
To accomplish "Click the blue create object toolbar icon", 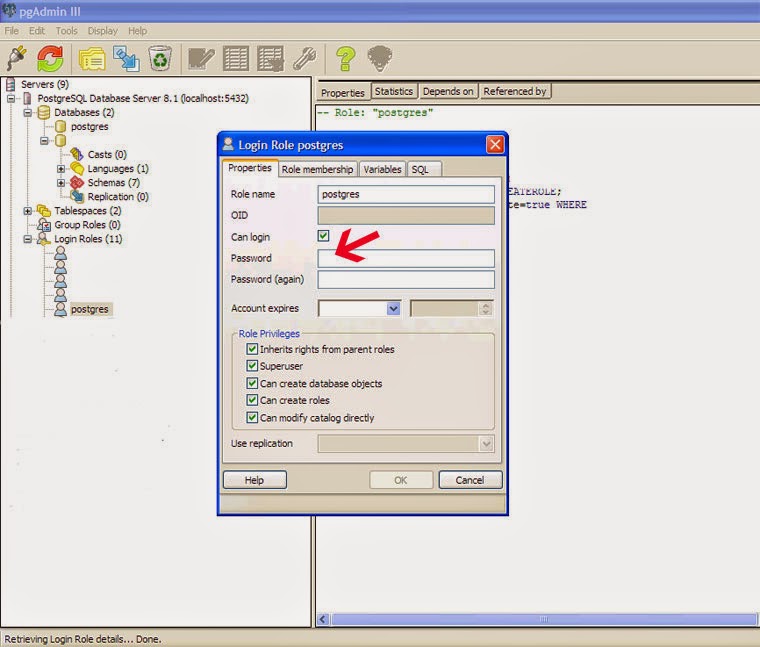I will click(x=126, y=58).
